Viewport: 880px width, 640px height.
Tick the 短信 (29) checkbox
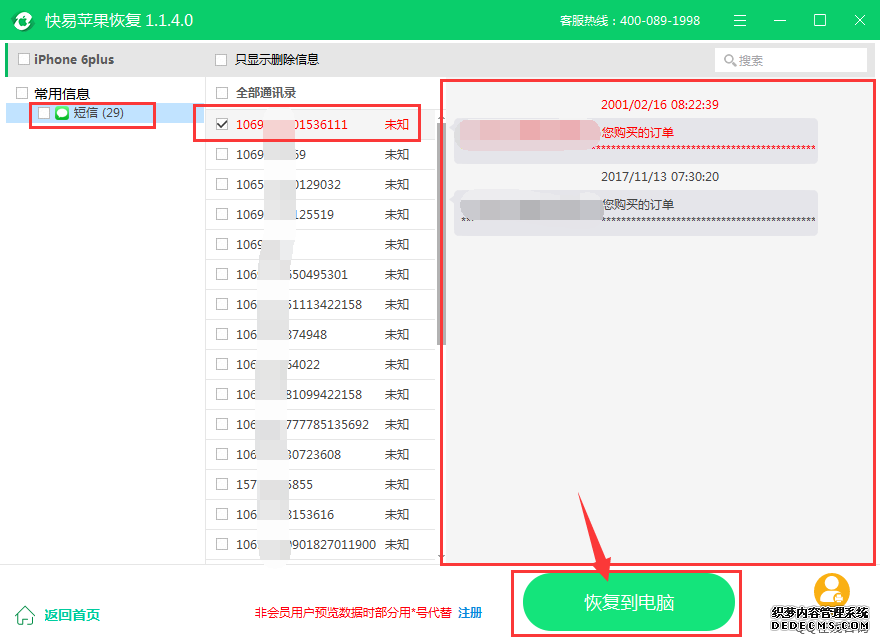click(x=44, y=113)
